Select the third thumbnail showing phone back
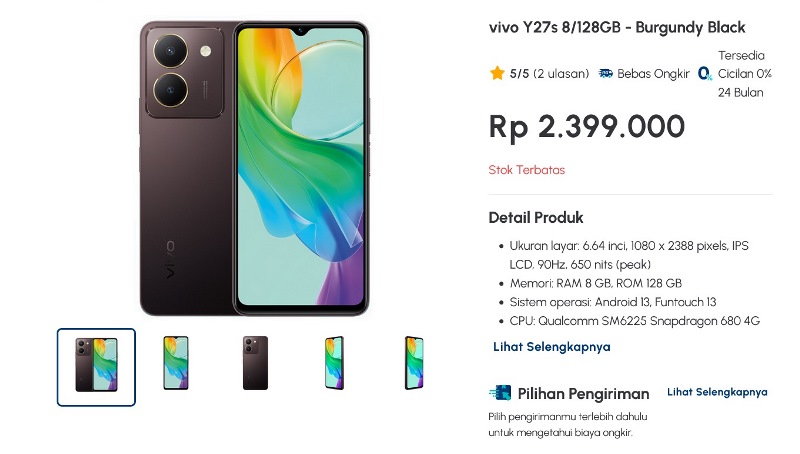Image resolution: width=800 pixels, height=454 pixels. tap(256, 363)
